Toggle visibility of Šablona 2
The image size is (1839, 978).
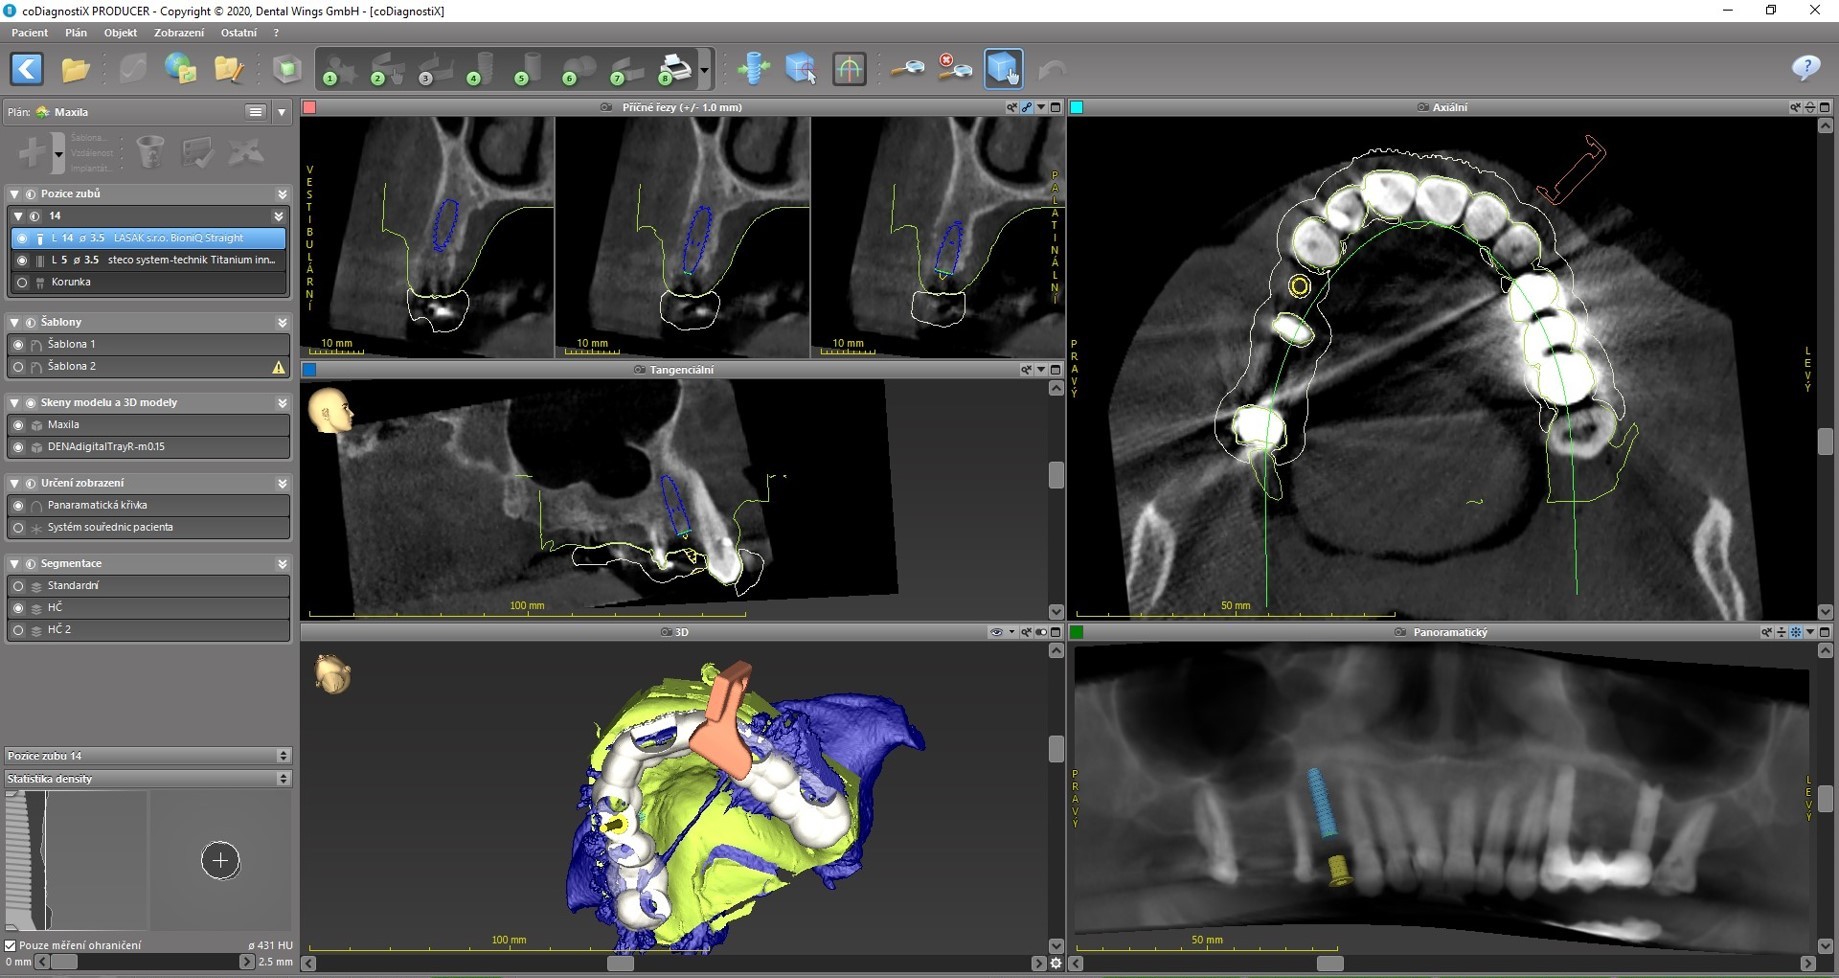(18, 367)
